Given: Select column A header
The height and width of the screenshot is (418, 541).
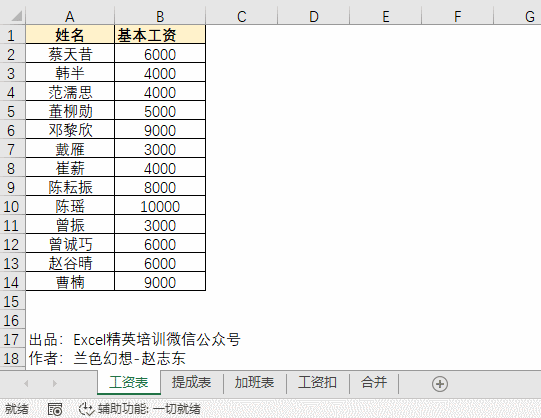Looking at the screenshot, I should (x=70, y=16).
